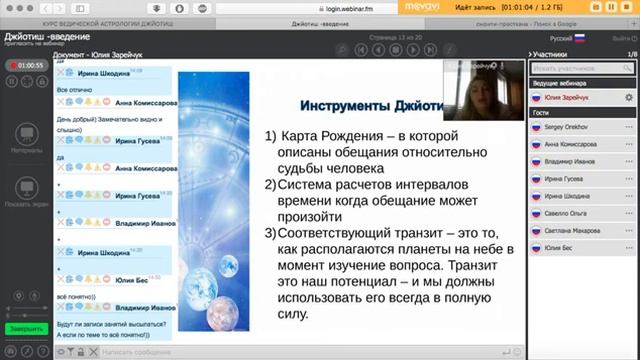Open options menu for Светлана Макарова

(x=629, y=231)
